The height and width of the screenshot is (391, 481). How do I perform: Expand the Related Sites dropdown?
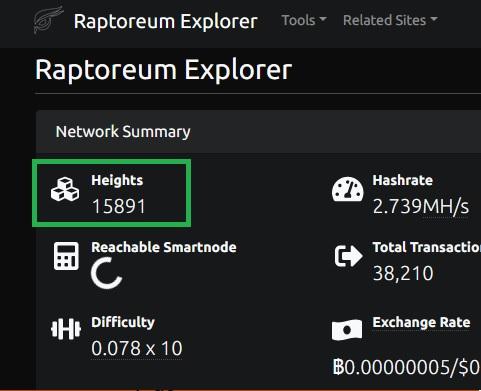390,20
